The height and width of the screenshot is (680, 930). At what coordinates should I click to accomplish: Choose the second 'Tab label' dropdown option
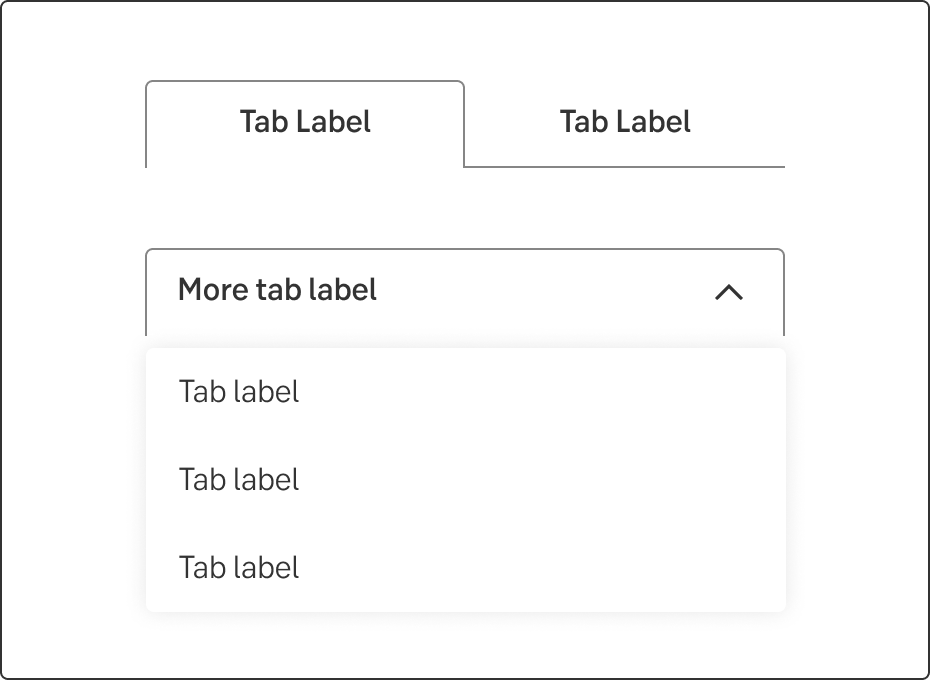coord(239,480)
